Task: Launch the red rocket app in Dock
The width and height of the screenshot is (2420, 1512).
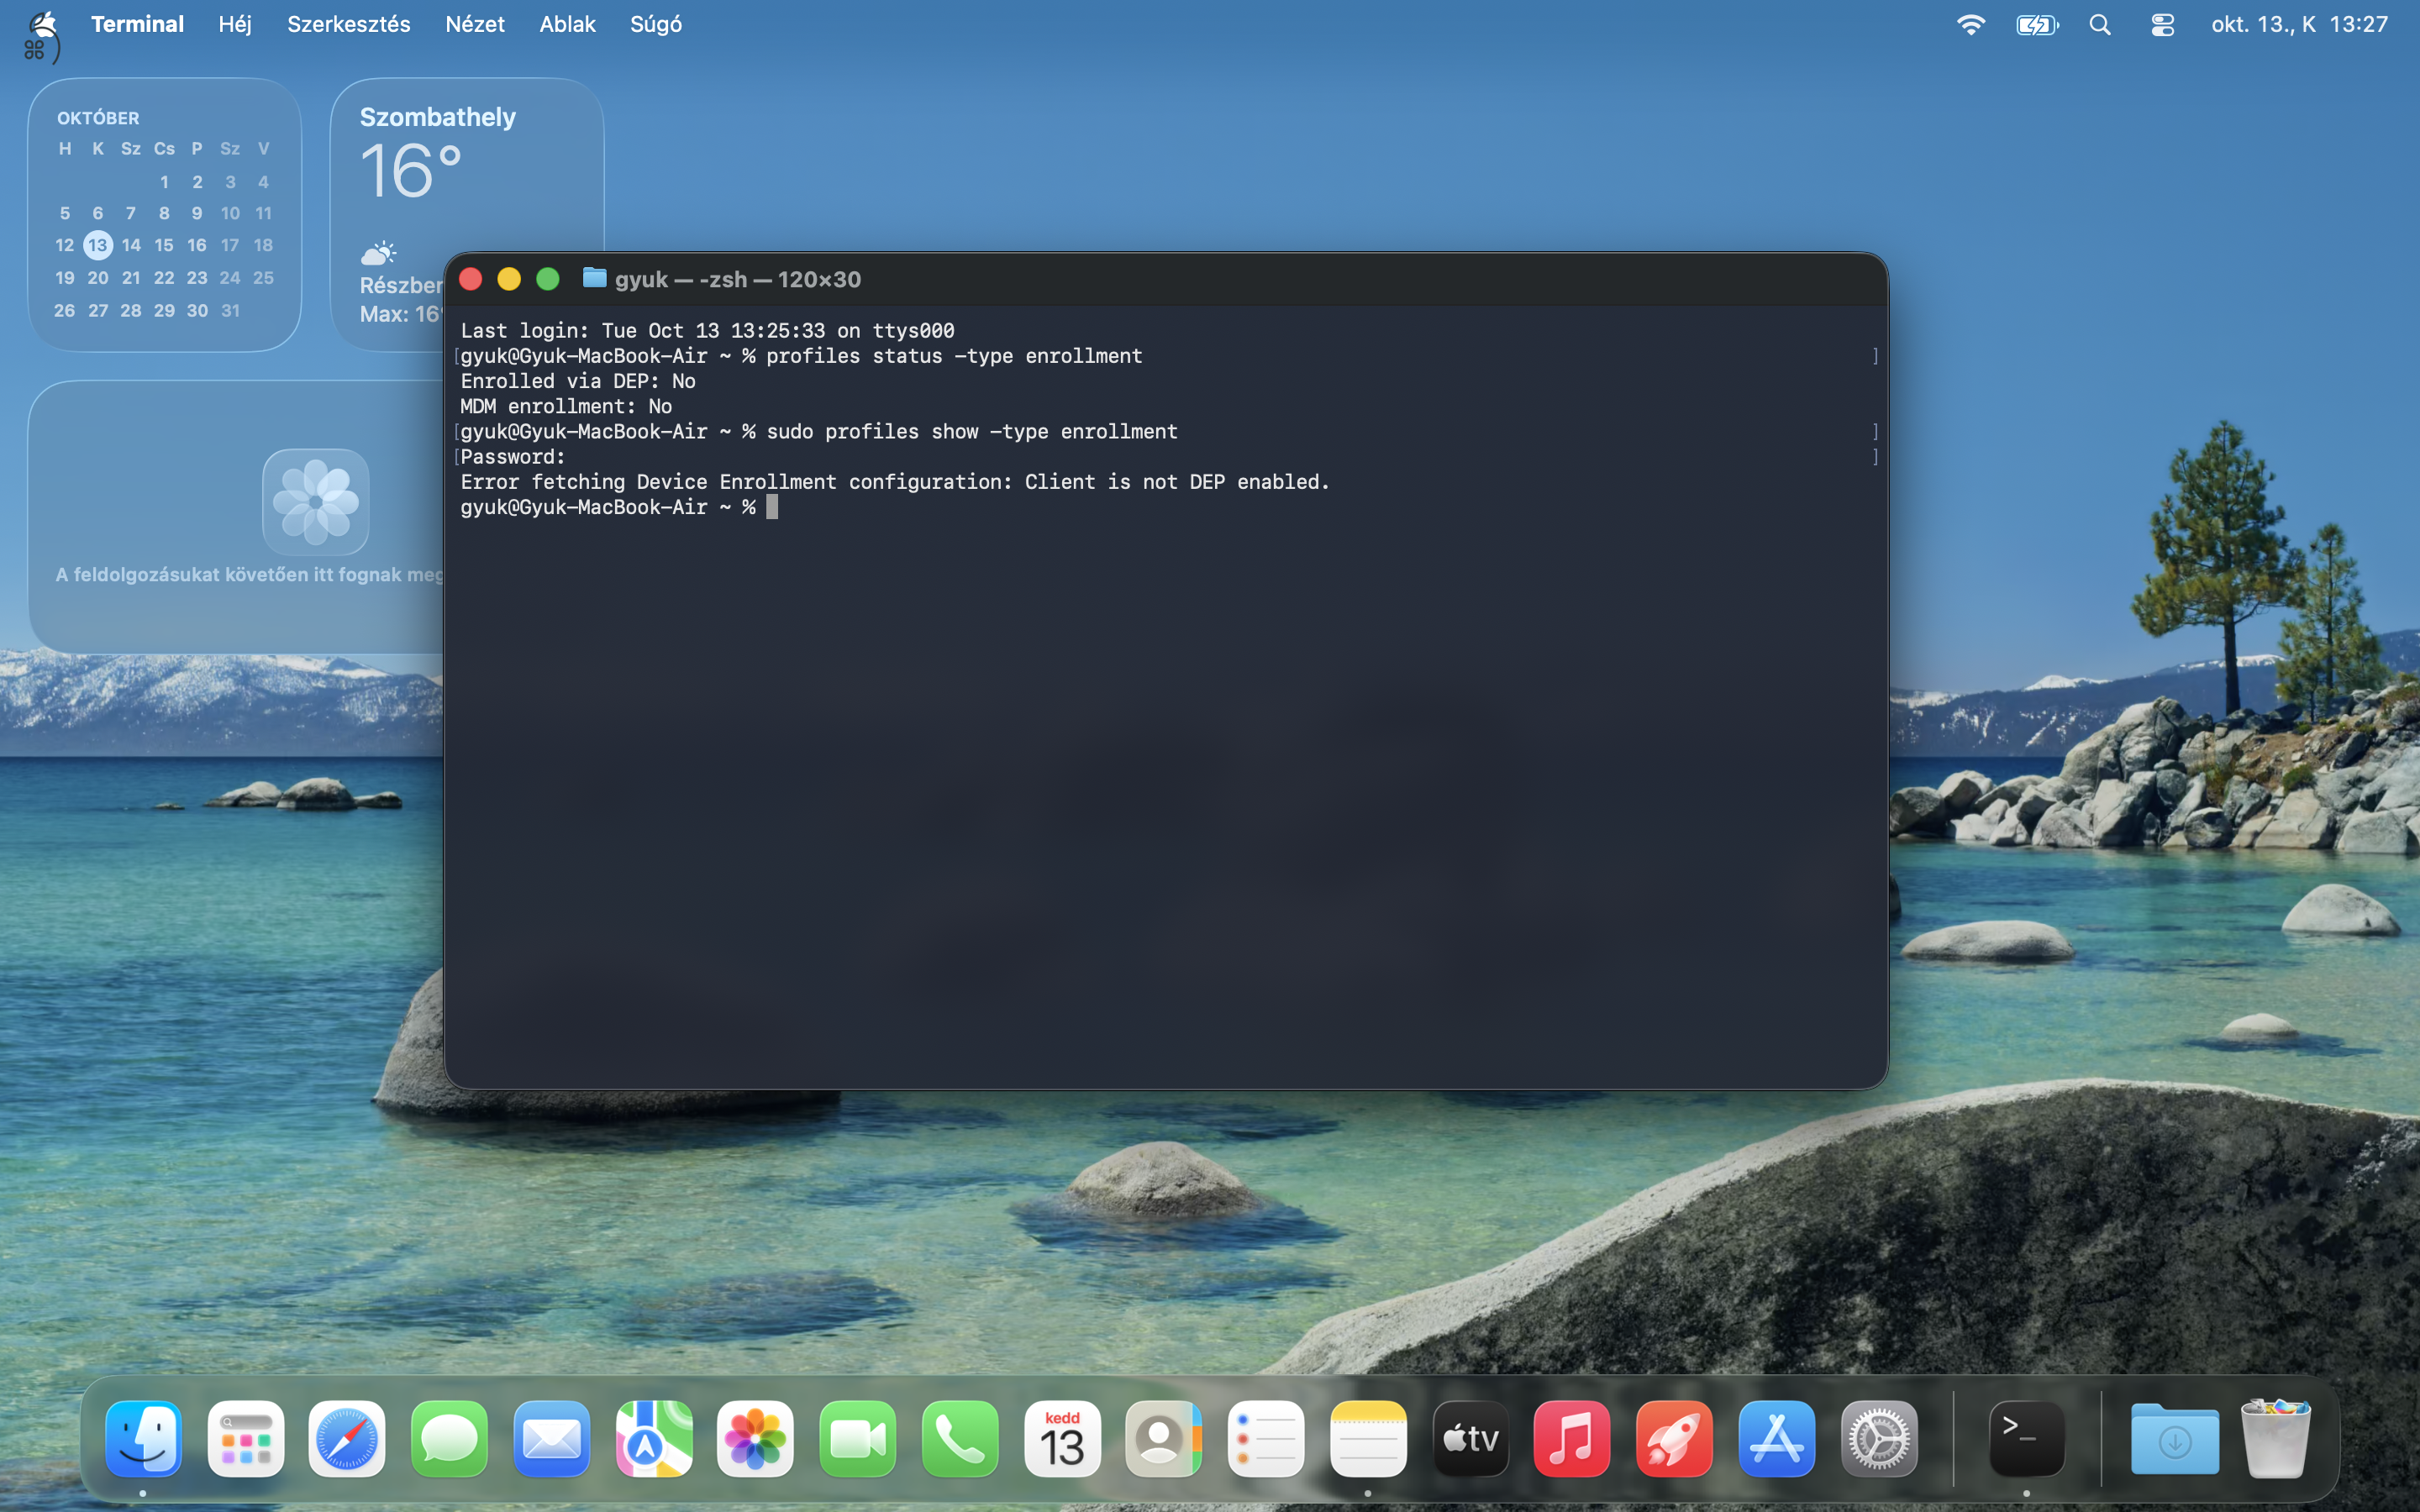Action: coord(1674,1439)
